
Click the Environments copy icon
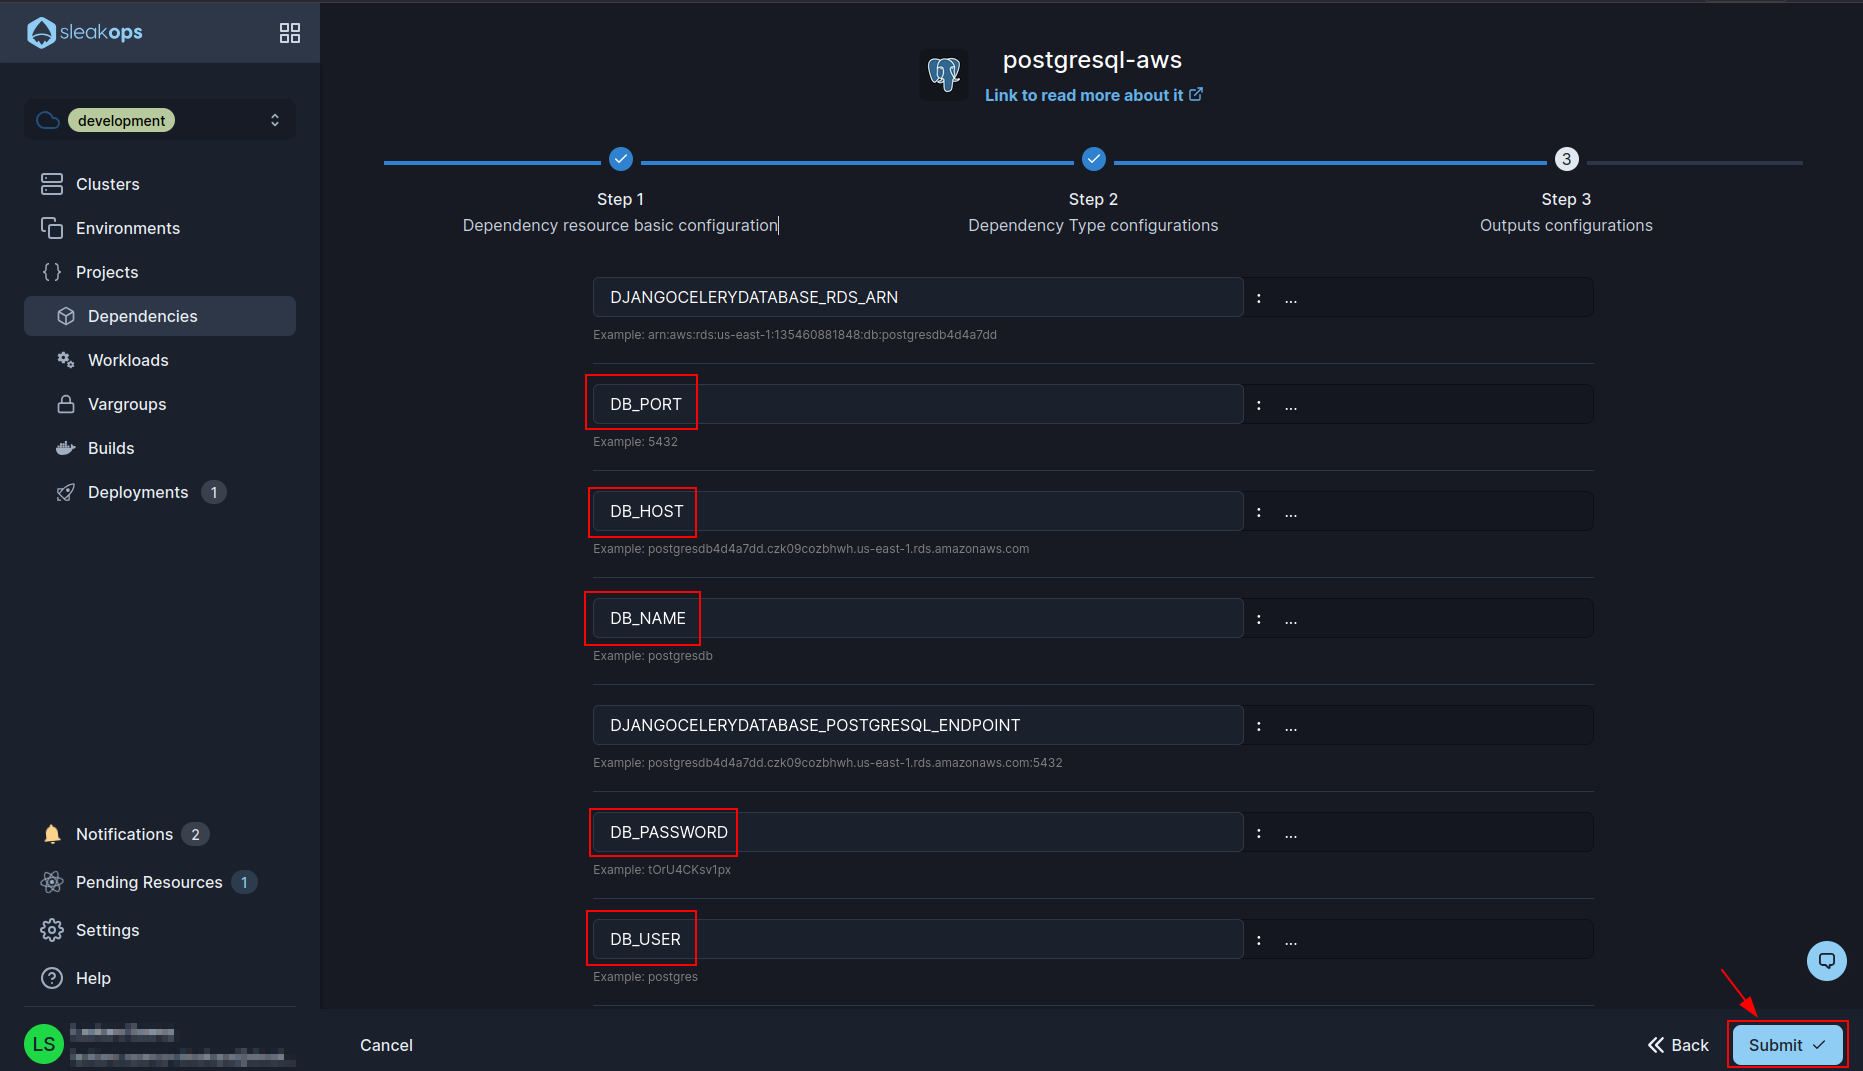pyautogui.click(x=52, y=228)
